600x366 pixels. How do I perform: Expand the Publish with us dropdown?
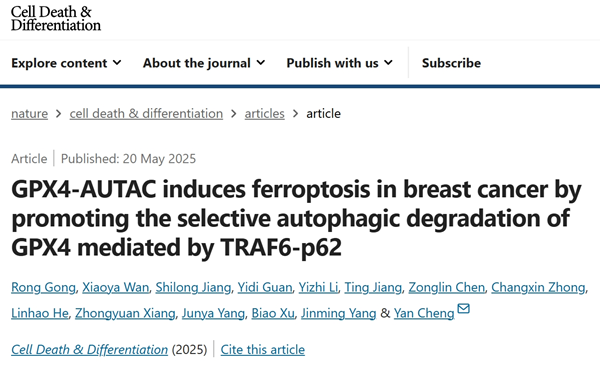pyautogui.click(x=339, y=63)
